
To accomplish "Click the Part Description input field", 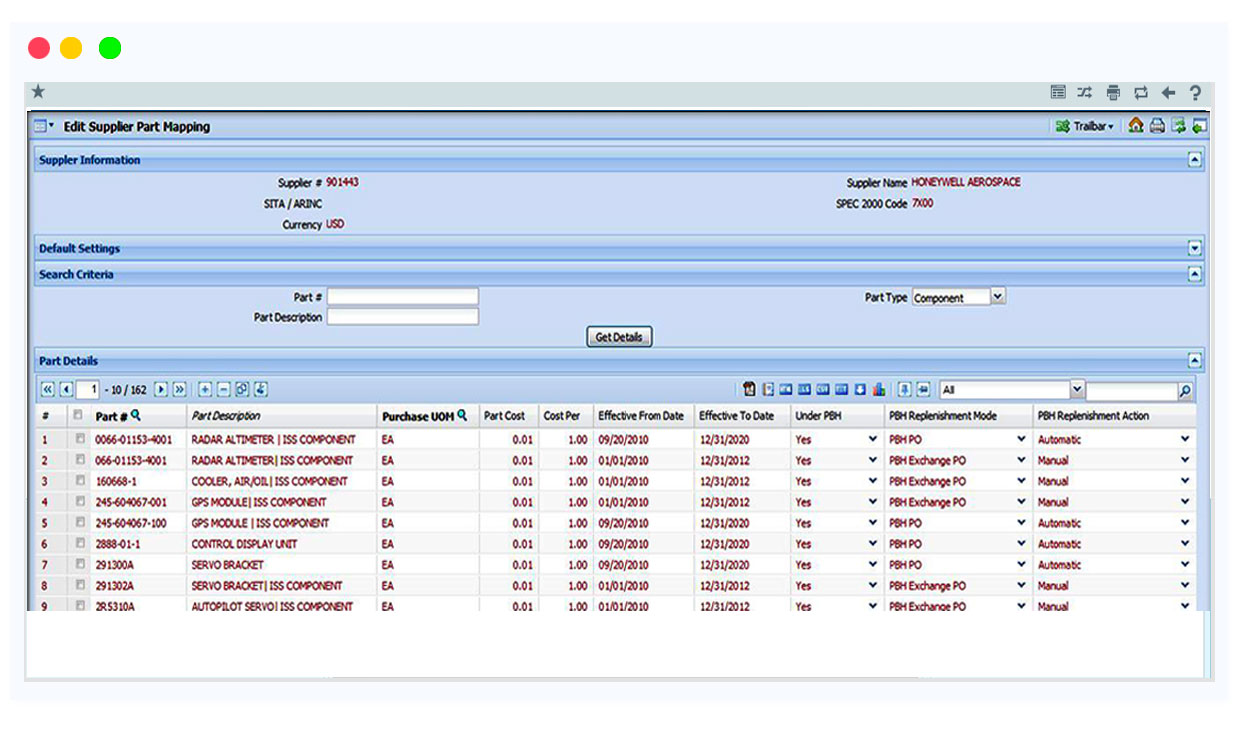I will pos(403,317).
